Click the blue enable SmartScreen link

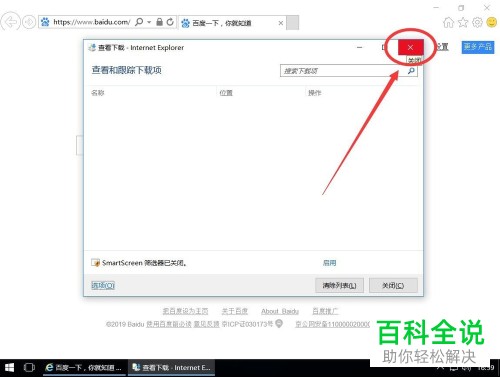coord(329,263)
